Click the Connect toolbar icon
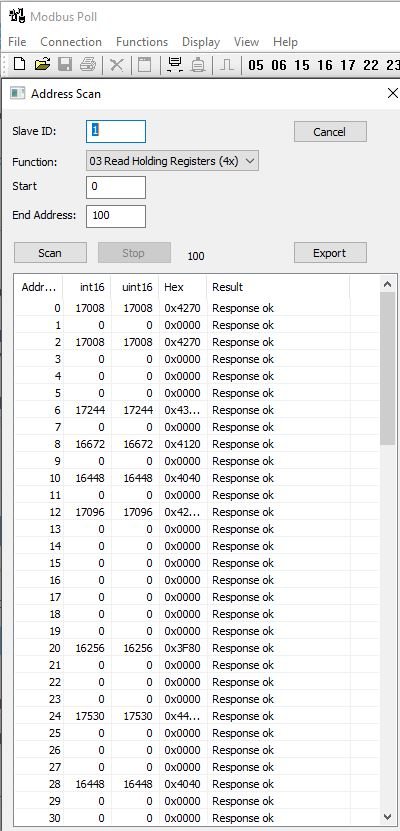This screenshot has width=400, height=831. point(174,65)
